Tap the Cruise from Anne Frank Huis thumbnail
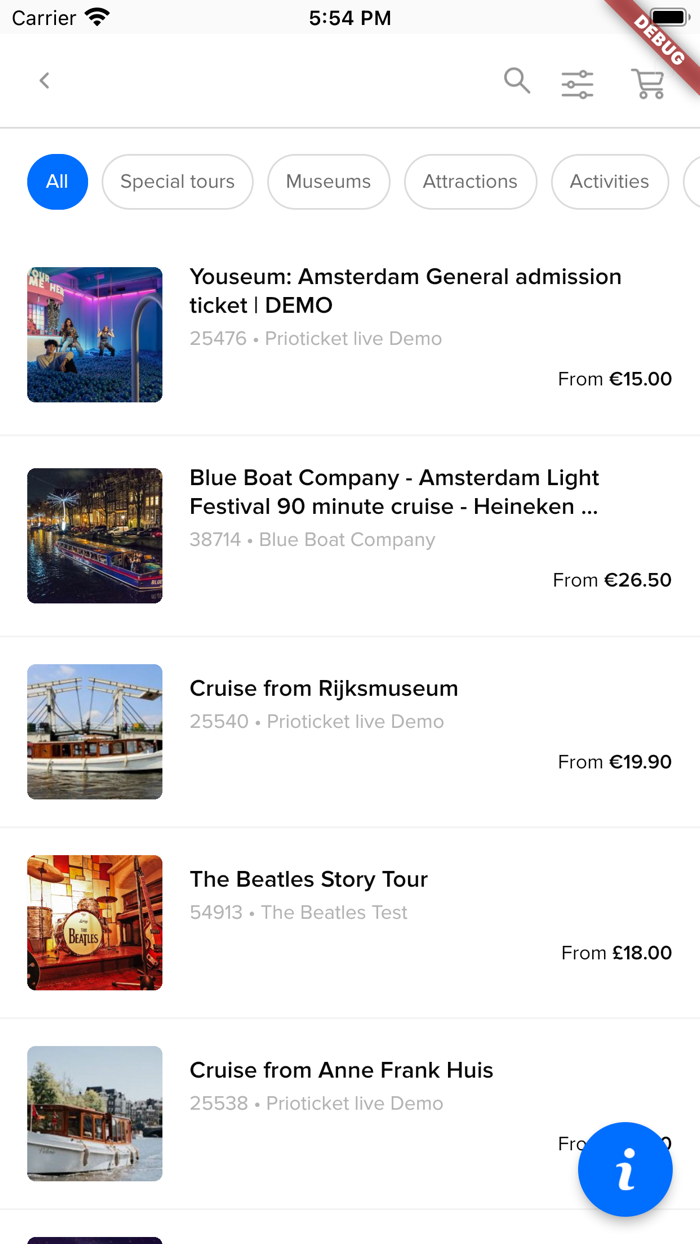This screenshot has width=700, height=1244. pos(94,1113)
